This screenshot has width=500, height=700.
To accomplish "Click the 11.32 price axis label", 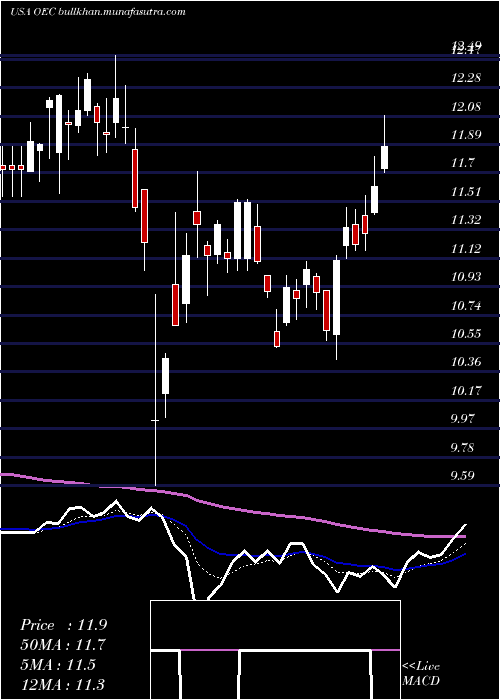I will point(466,220).
